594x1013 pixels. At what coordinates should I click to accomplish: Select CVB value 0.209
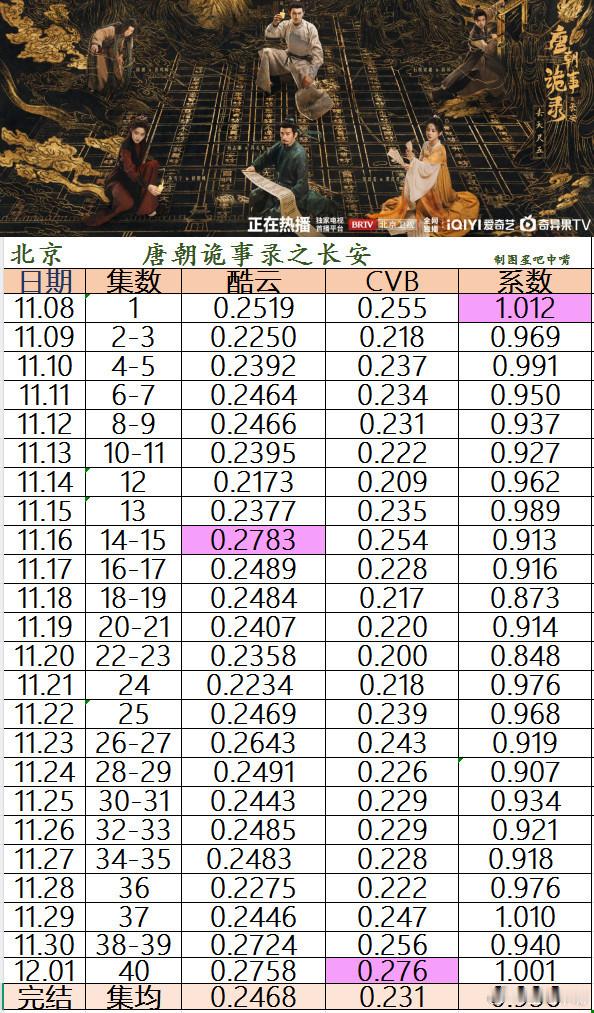(x=392, y=483)
